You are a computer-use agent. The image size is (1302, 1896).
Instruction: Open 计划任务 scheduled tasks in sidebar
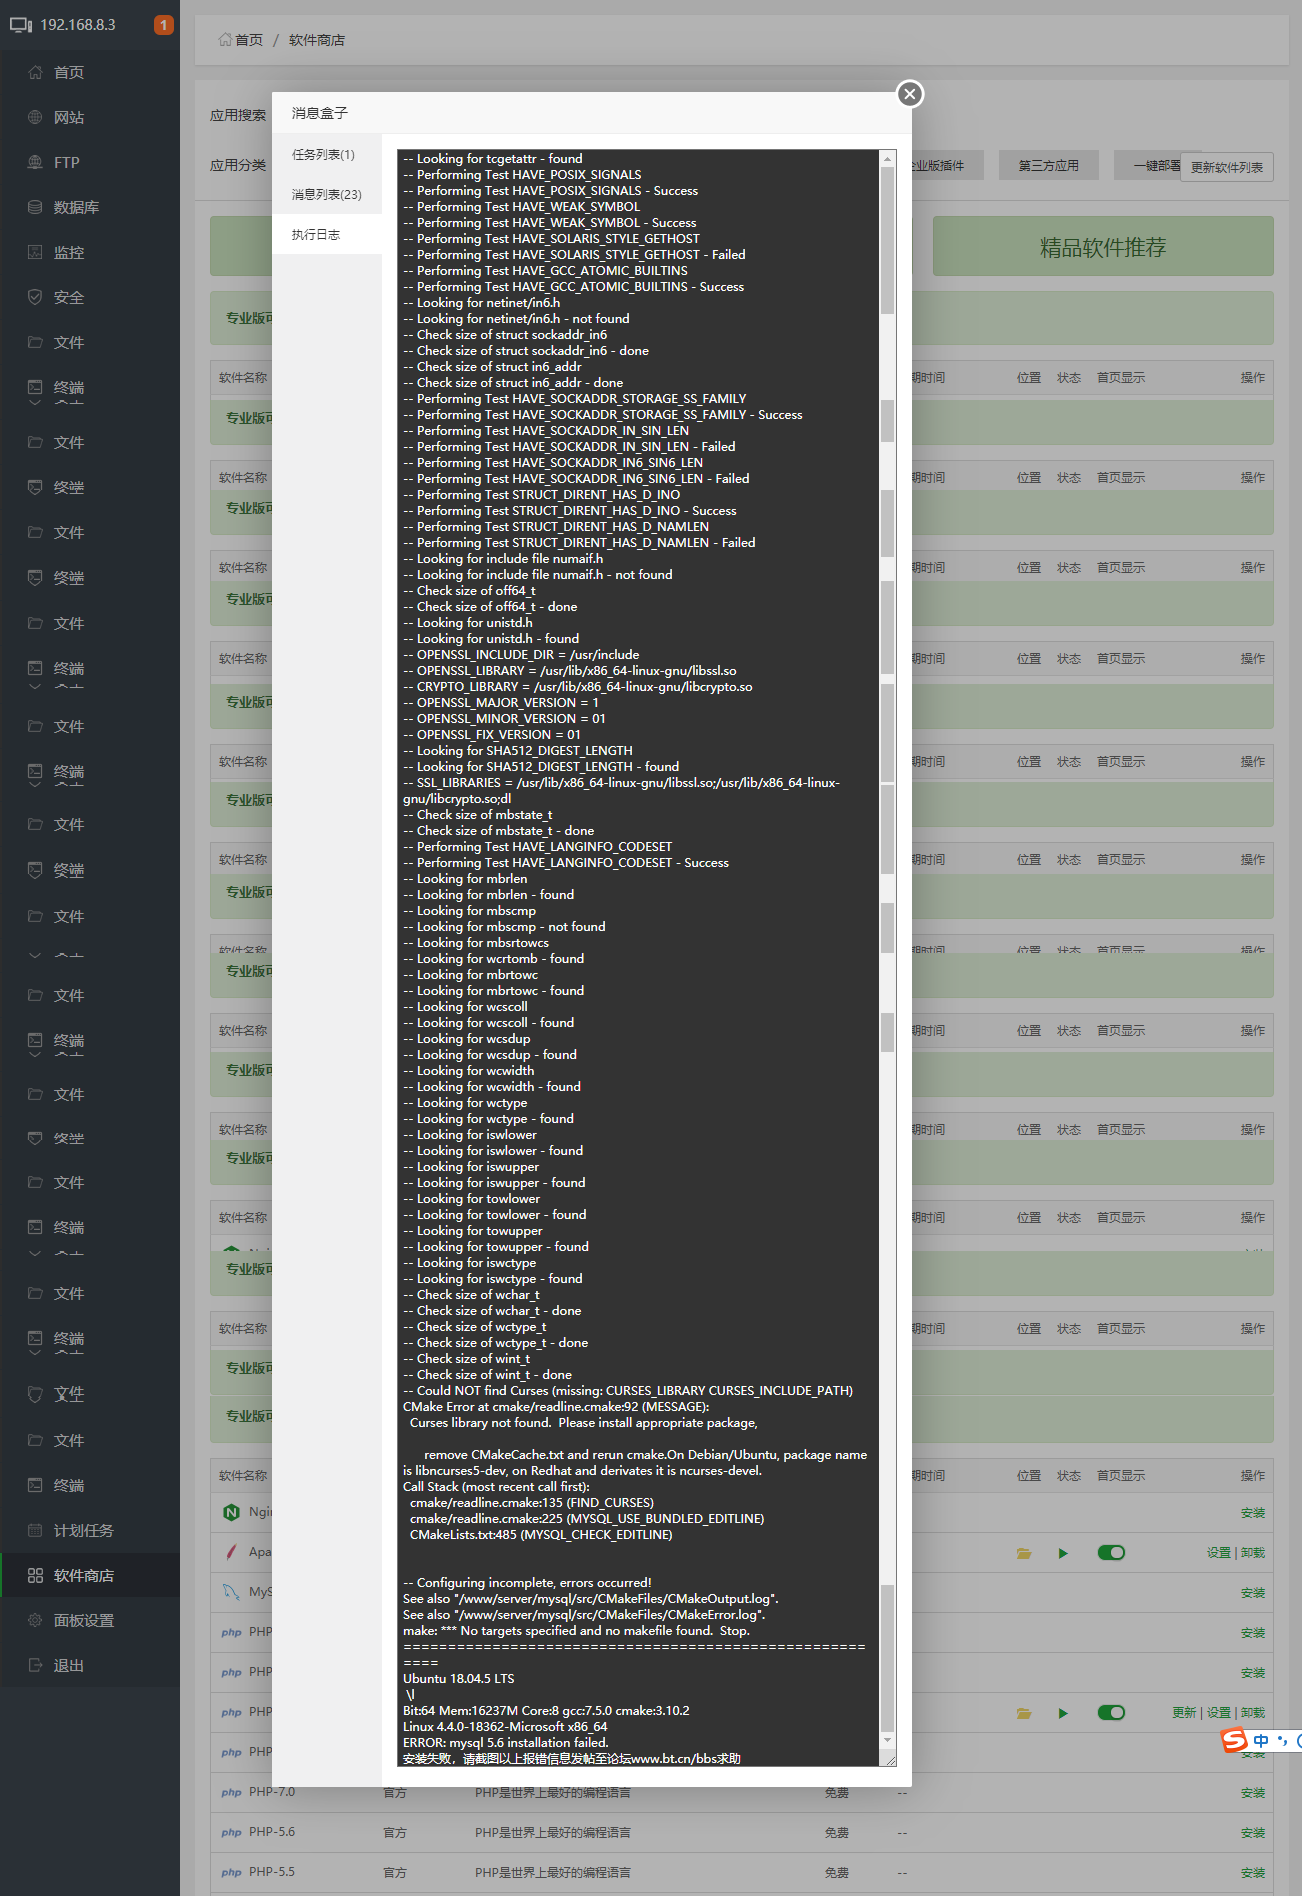83,1530
